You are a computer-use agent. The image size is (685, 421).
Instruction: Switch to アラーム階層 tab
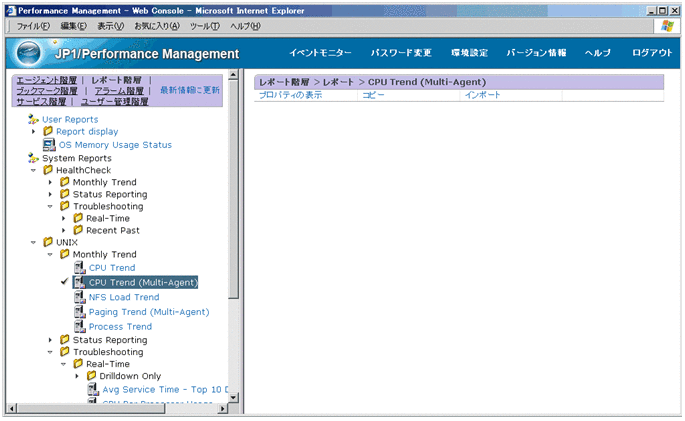[119, 91]
